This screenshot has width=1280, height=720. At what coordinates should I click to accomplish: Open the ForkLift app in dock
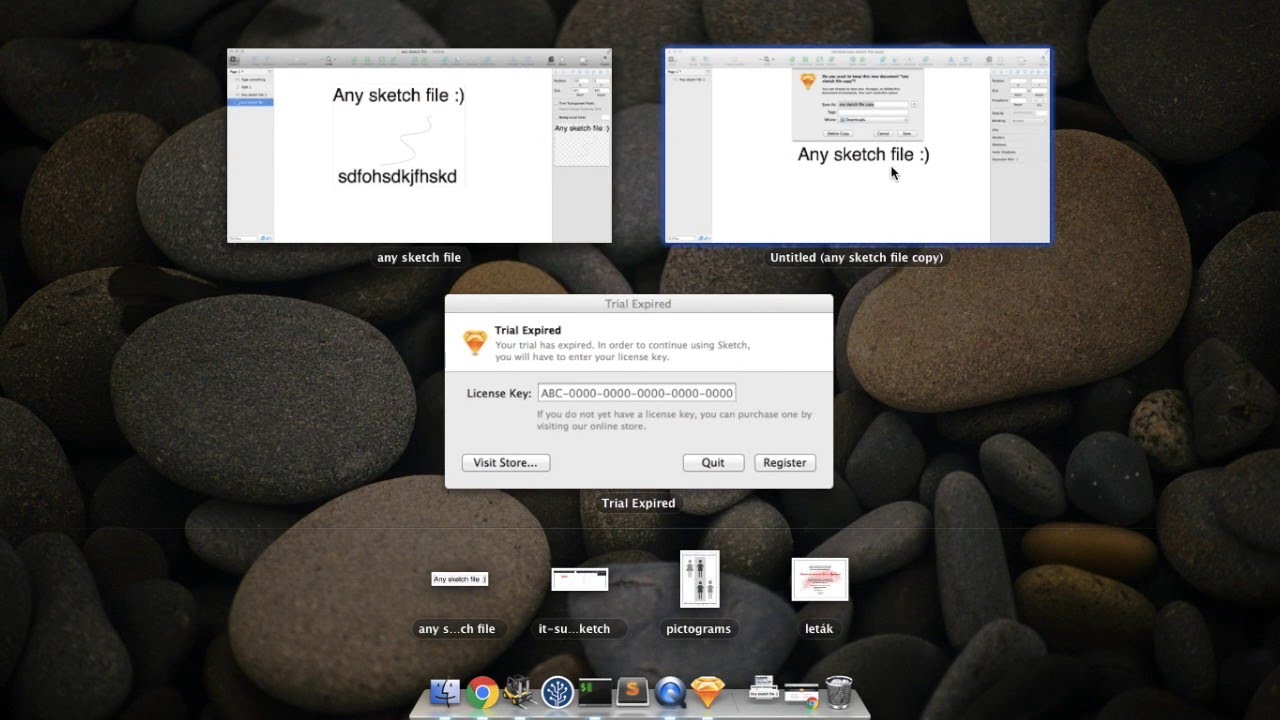point(519,693)
